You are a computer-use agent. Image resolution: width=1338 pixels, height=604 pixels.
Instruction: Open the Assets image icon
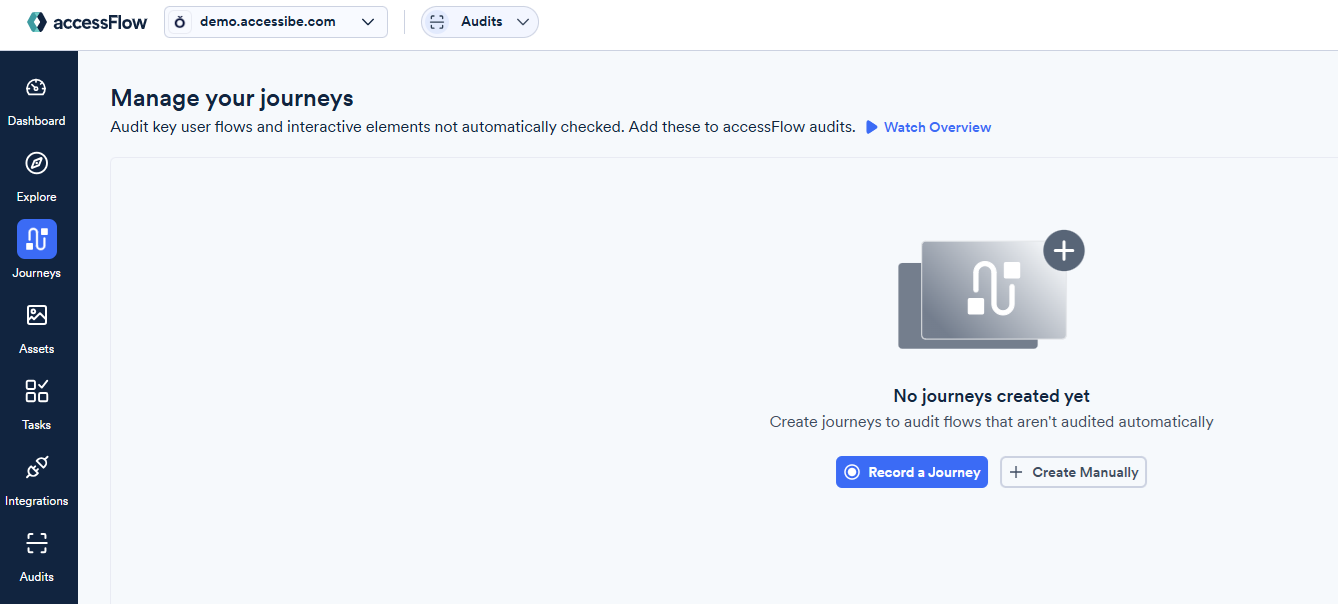pos(37,316)
